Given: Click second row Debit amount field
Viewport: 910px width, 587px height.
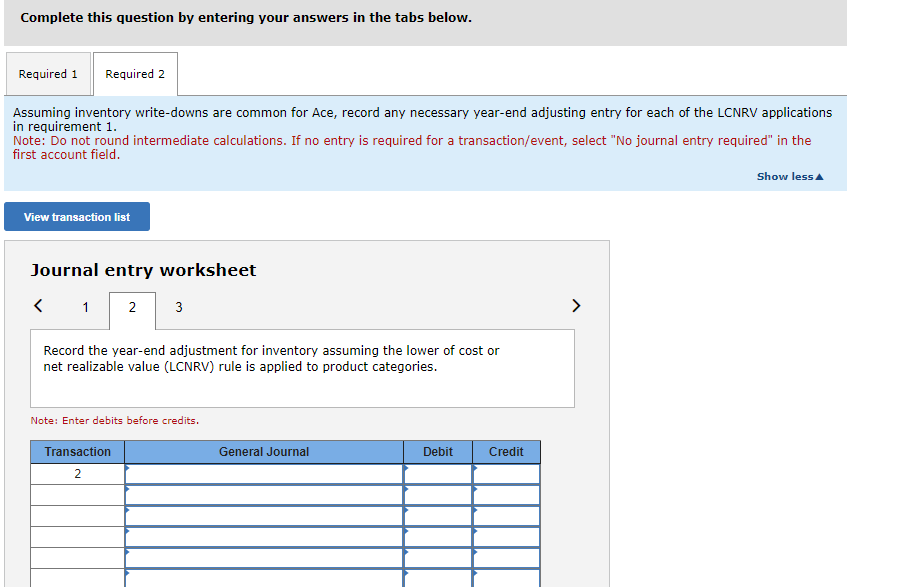Looking at the screenshot, I should click(438, 495).
